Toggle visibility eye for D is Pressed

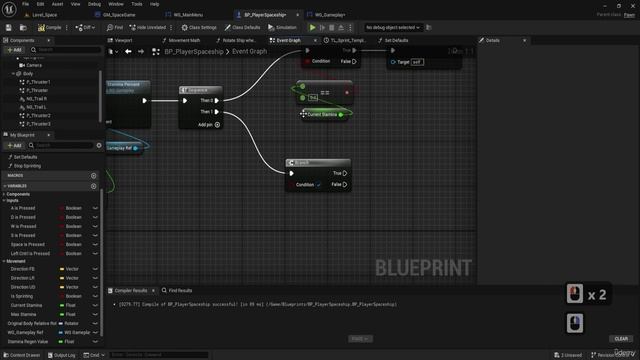[95, 217]
